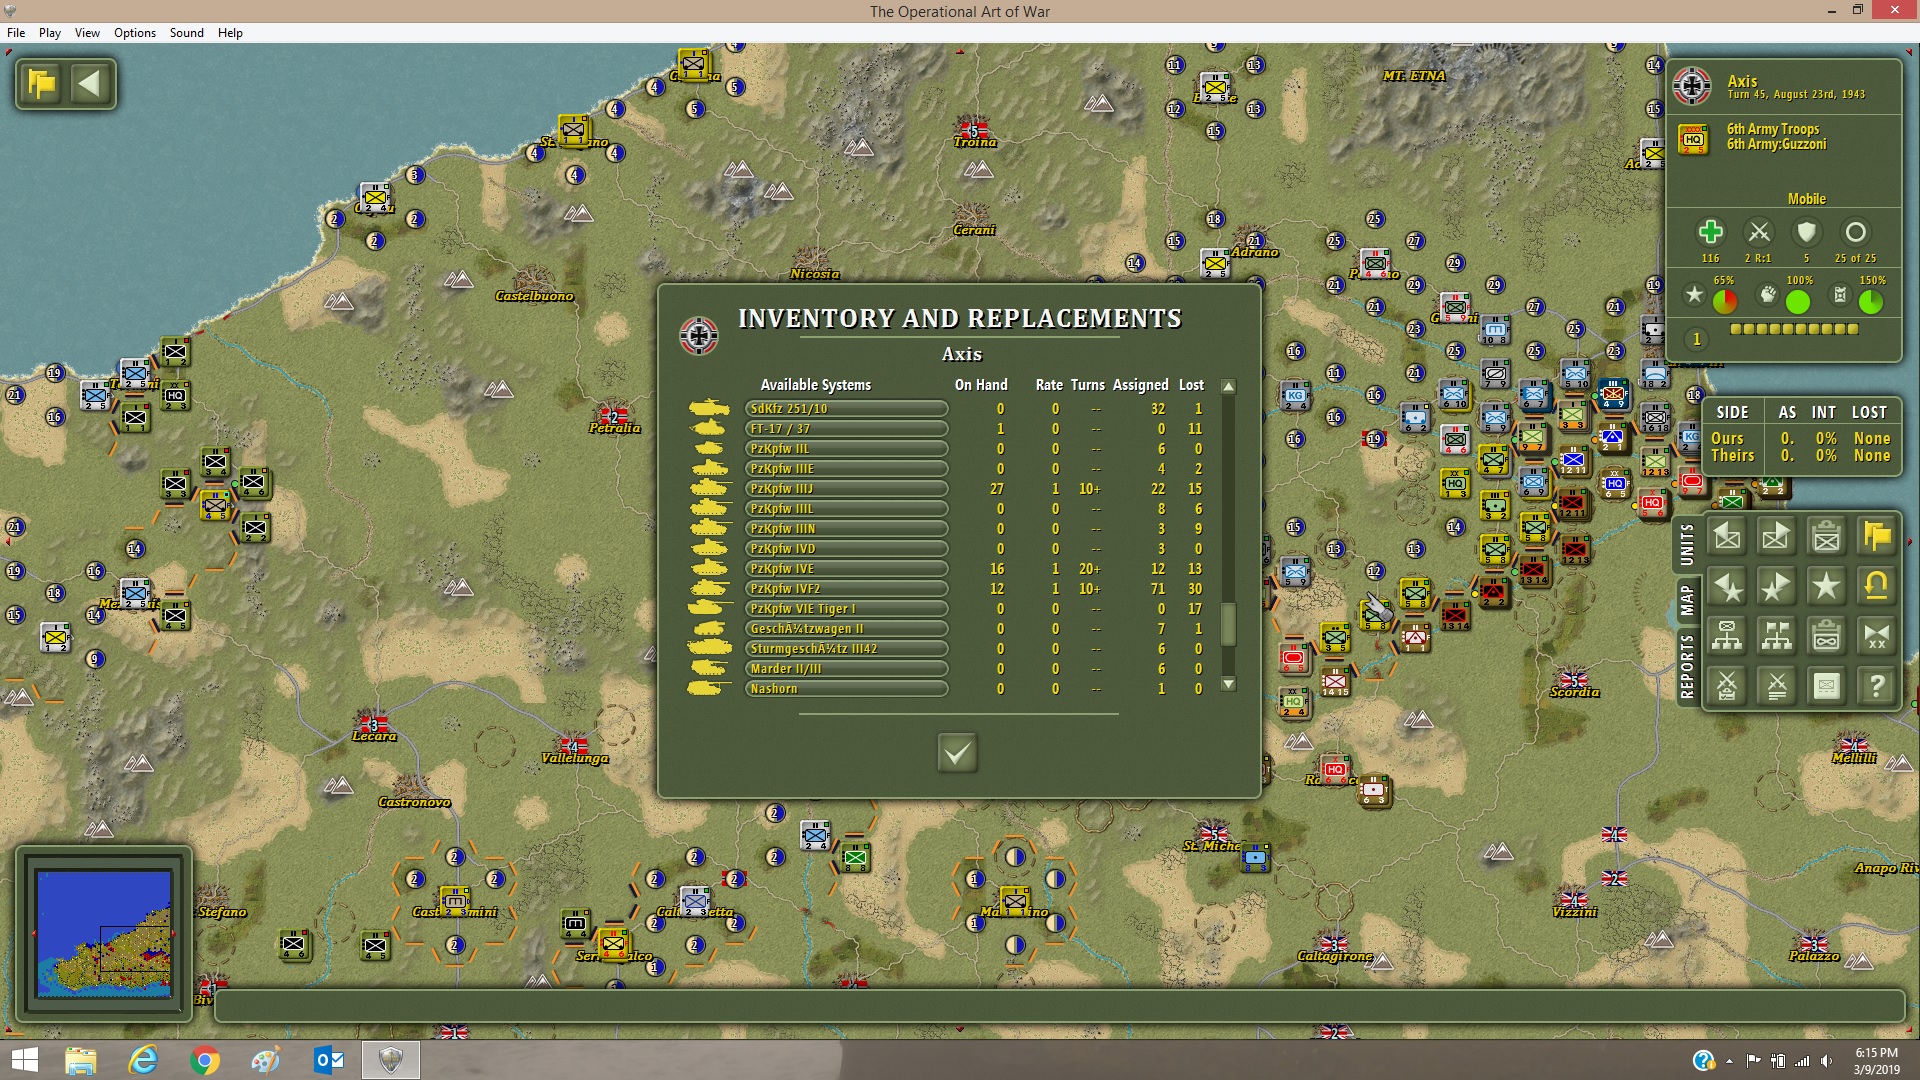Select the PzKpfw IVF2 system bar
The image size is (1920, 1080).
(x=846, y=588)
